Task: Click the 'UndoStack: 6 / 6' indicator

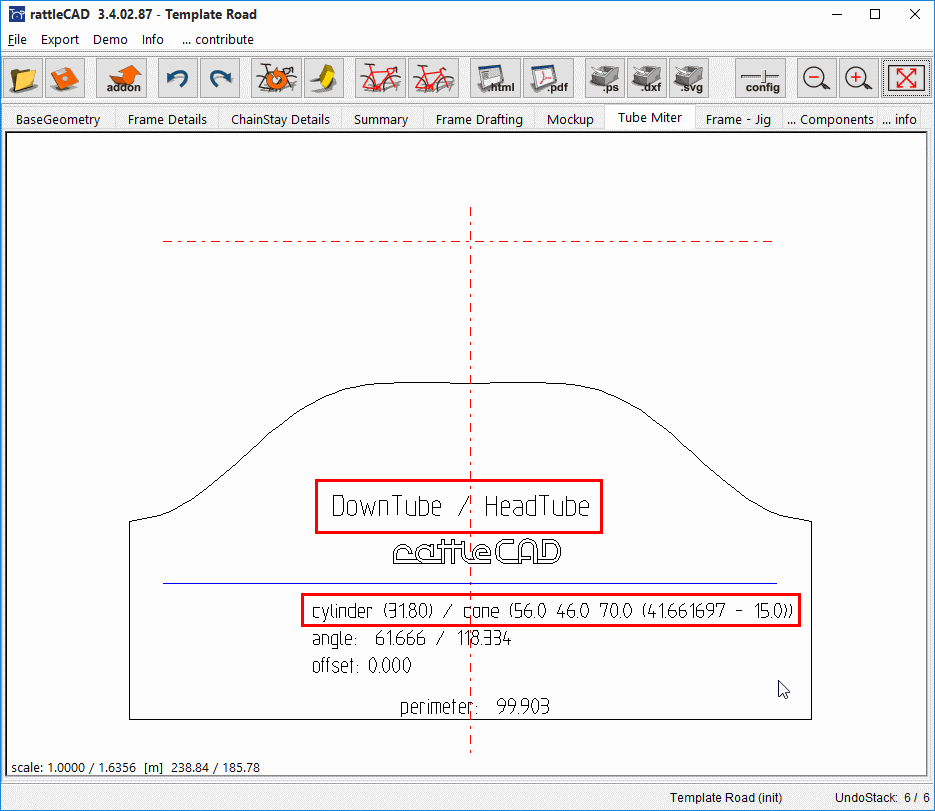Action: tap(882, 798)
